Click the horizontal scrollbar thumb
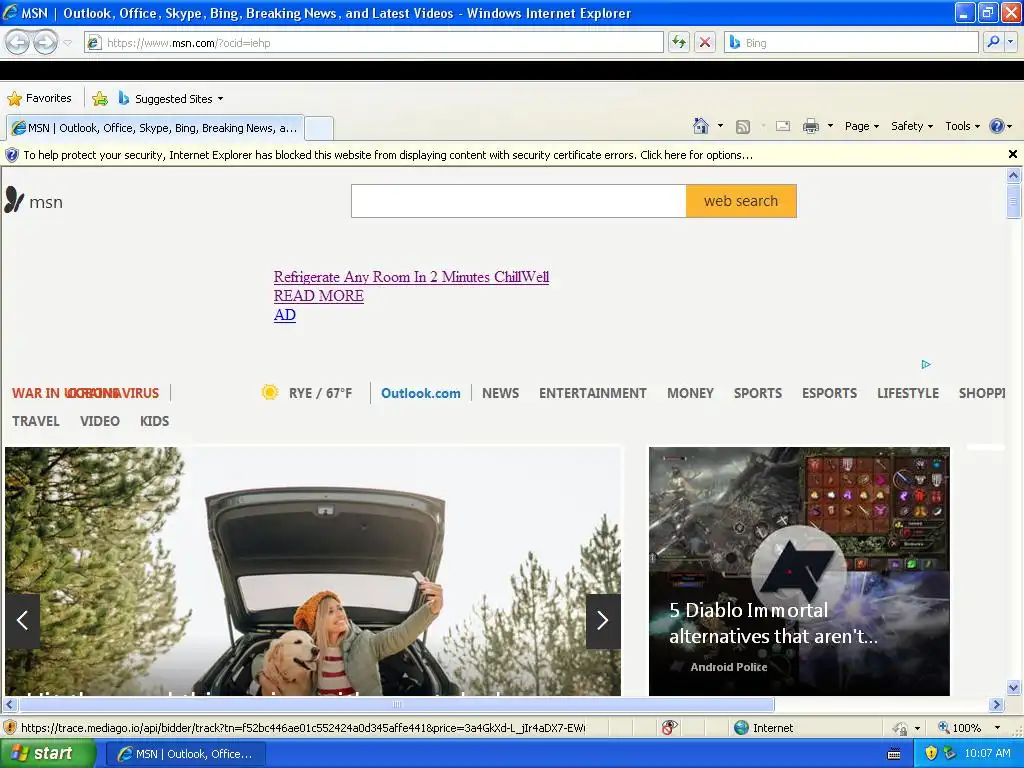Screen dimensions: 1024x768 (x=397, y=705)
